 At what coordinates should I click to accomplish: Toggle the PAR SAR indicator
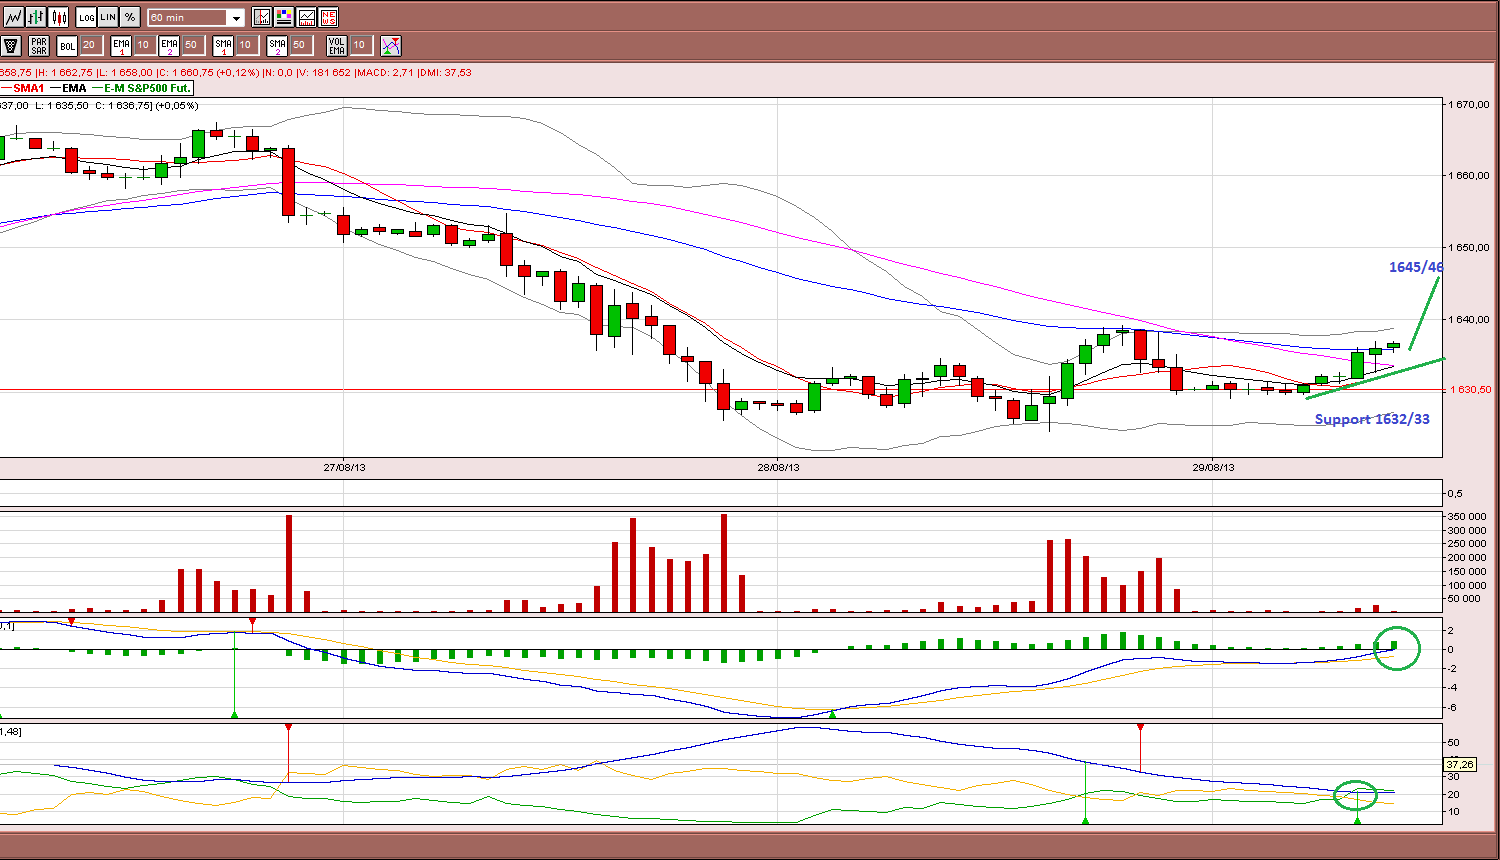[x=39, y=46]
